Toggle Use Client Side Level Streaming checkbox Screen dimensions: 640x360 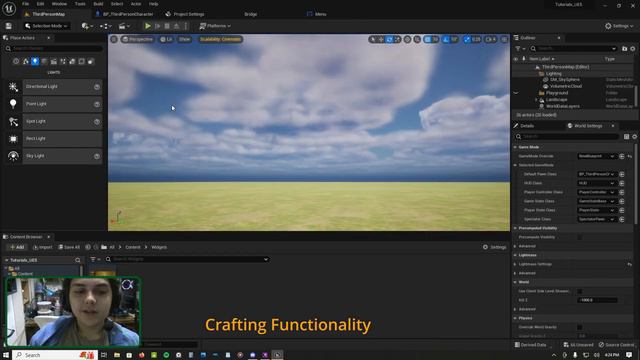580,291
